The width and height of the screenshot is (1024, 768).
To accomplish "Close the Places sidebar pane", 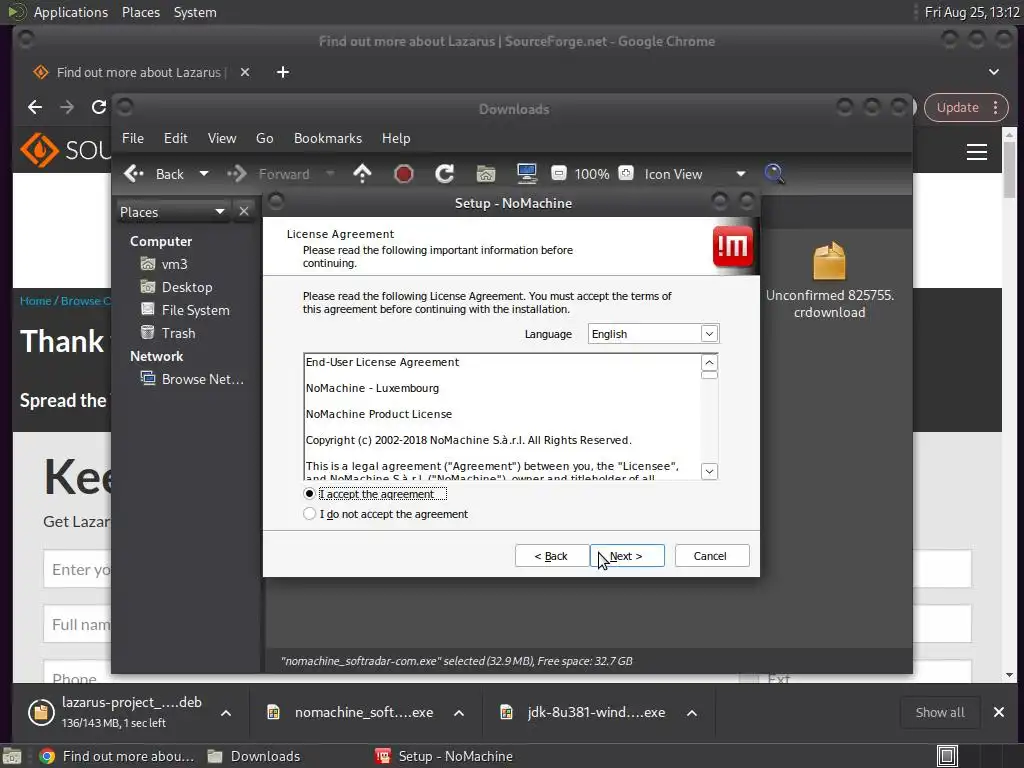I will click(x=244, y=212).
